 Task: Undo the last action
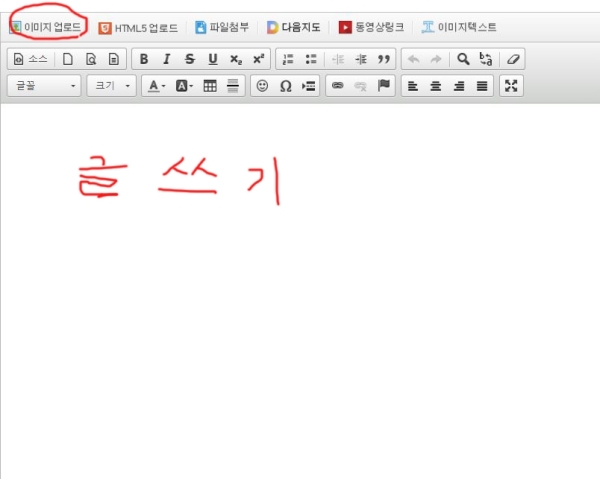point(413,59)
